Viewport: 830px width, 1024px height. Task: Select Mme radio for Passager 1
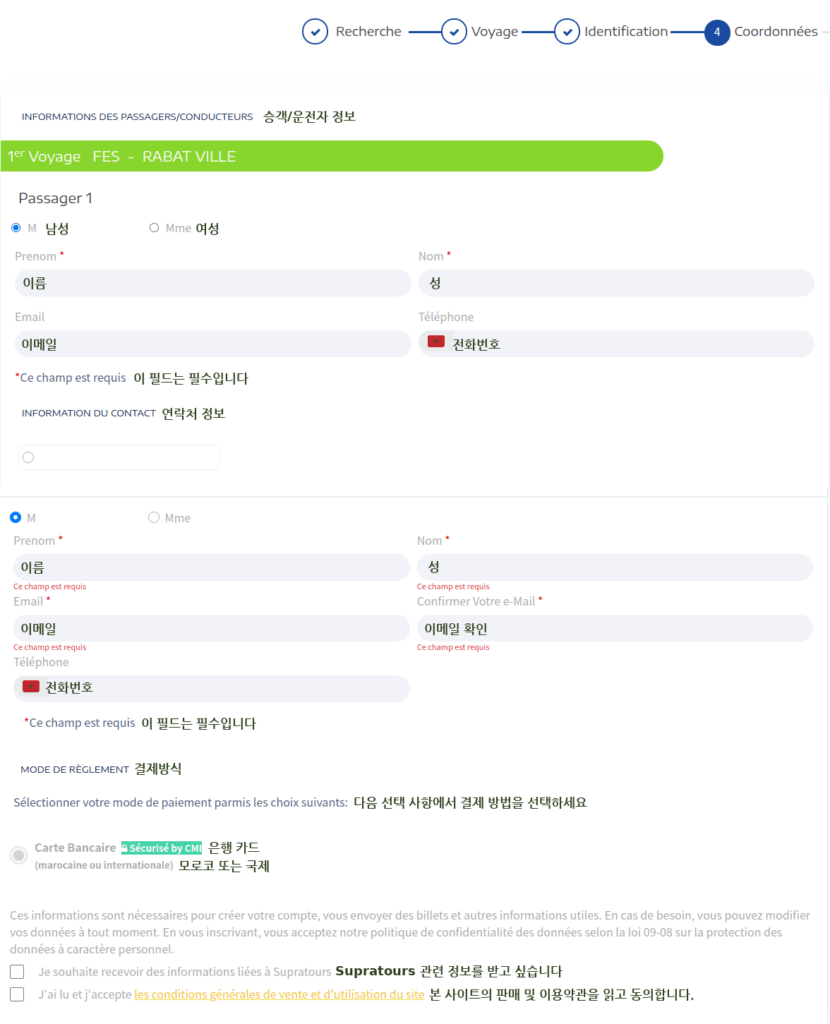click(154, 228)
